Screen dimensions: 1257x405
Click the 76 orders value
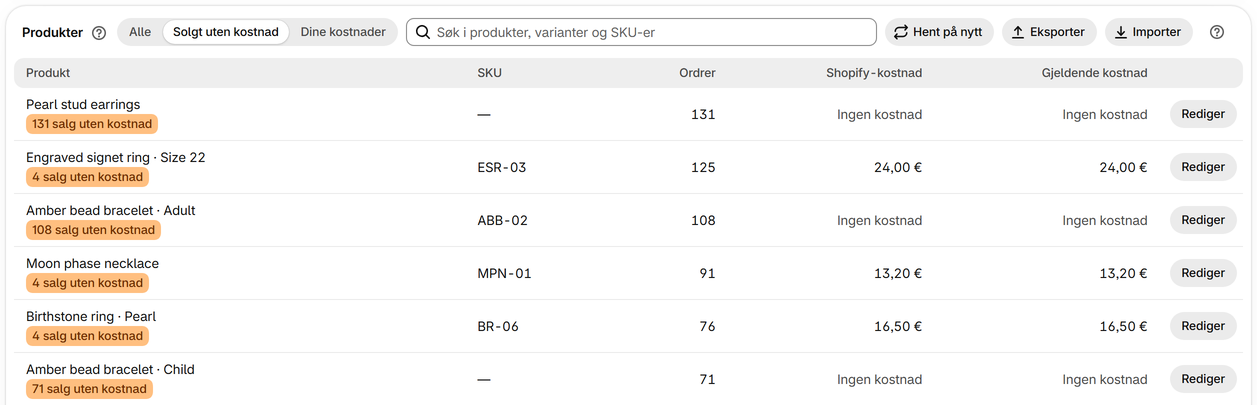pos(707,326)
